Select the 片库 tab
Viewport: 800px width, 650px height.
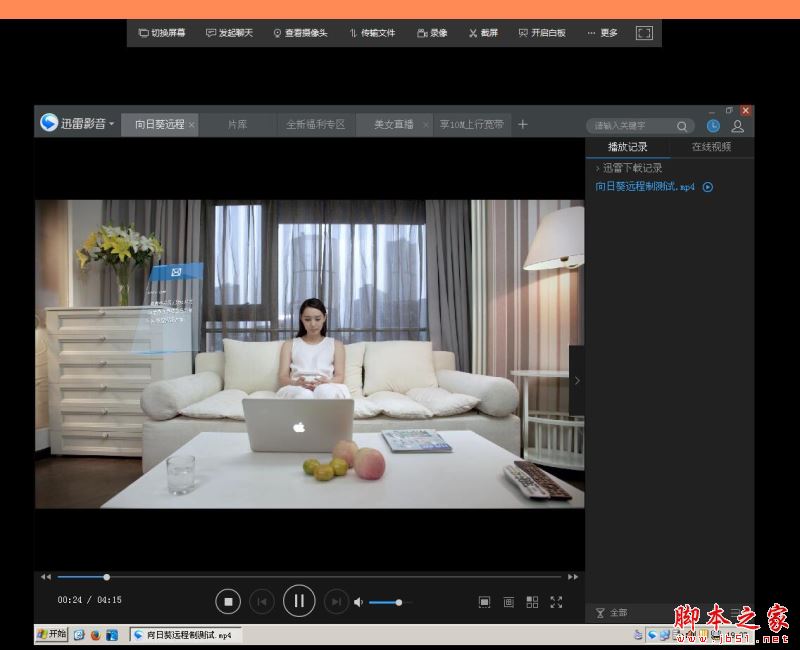237,125
